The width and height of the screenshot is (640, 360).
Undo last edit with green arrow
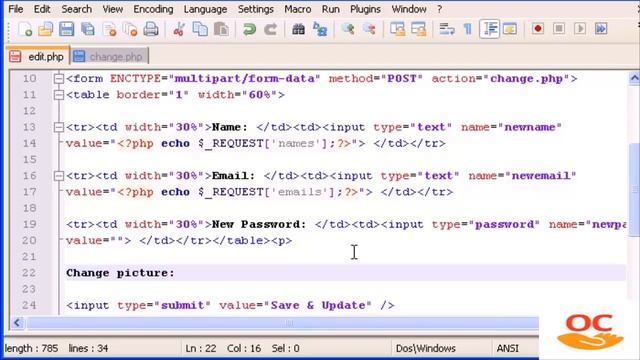coord(249,29)
